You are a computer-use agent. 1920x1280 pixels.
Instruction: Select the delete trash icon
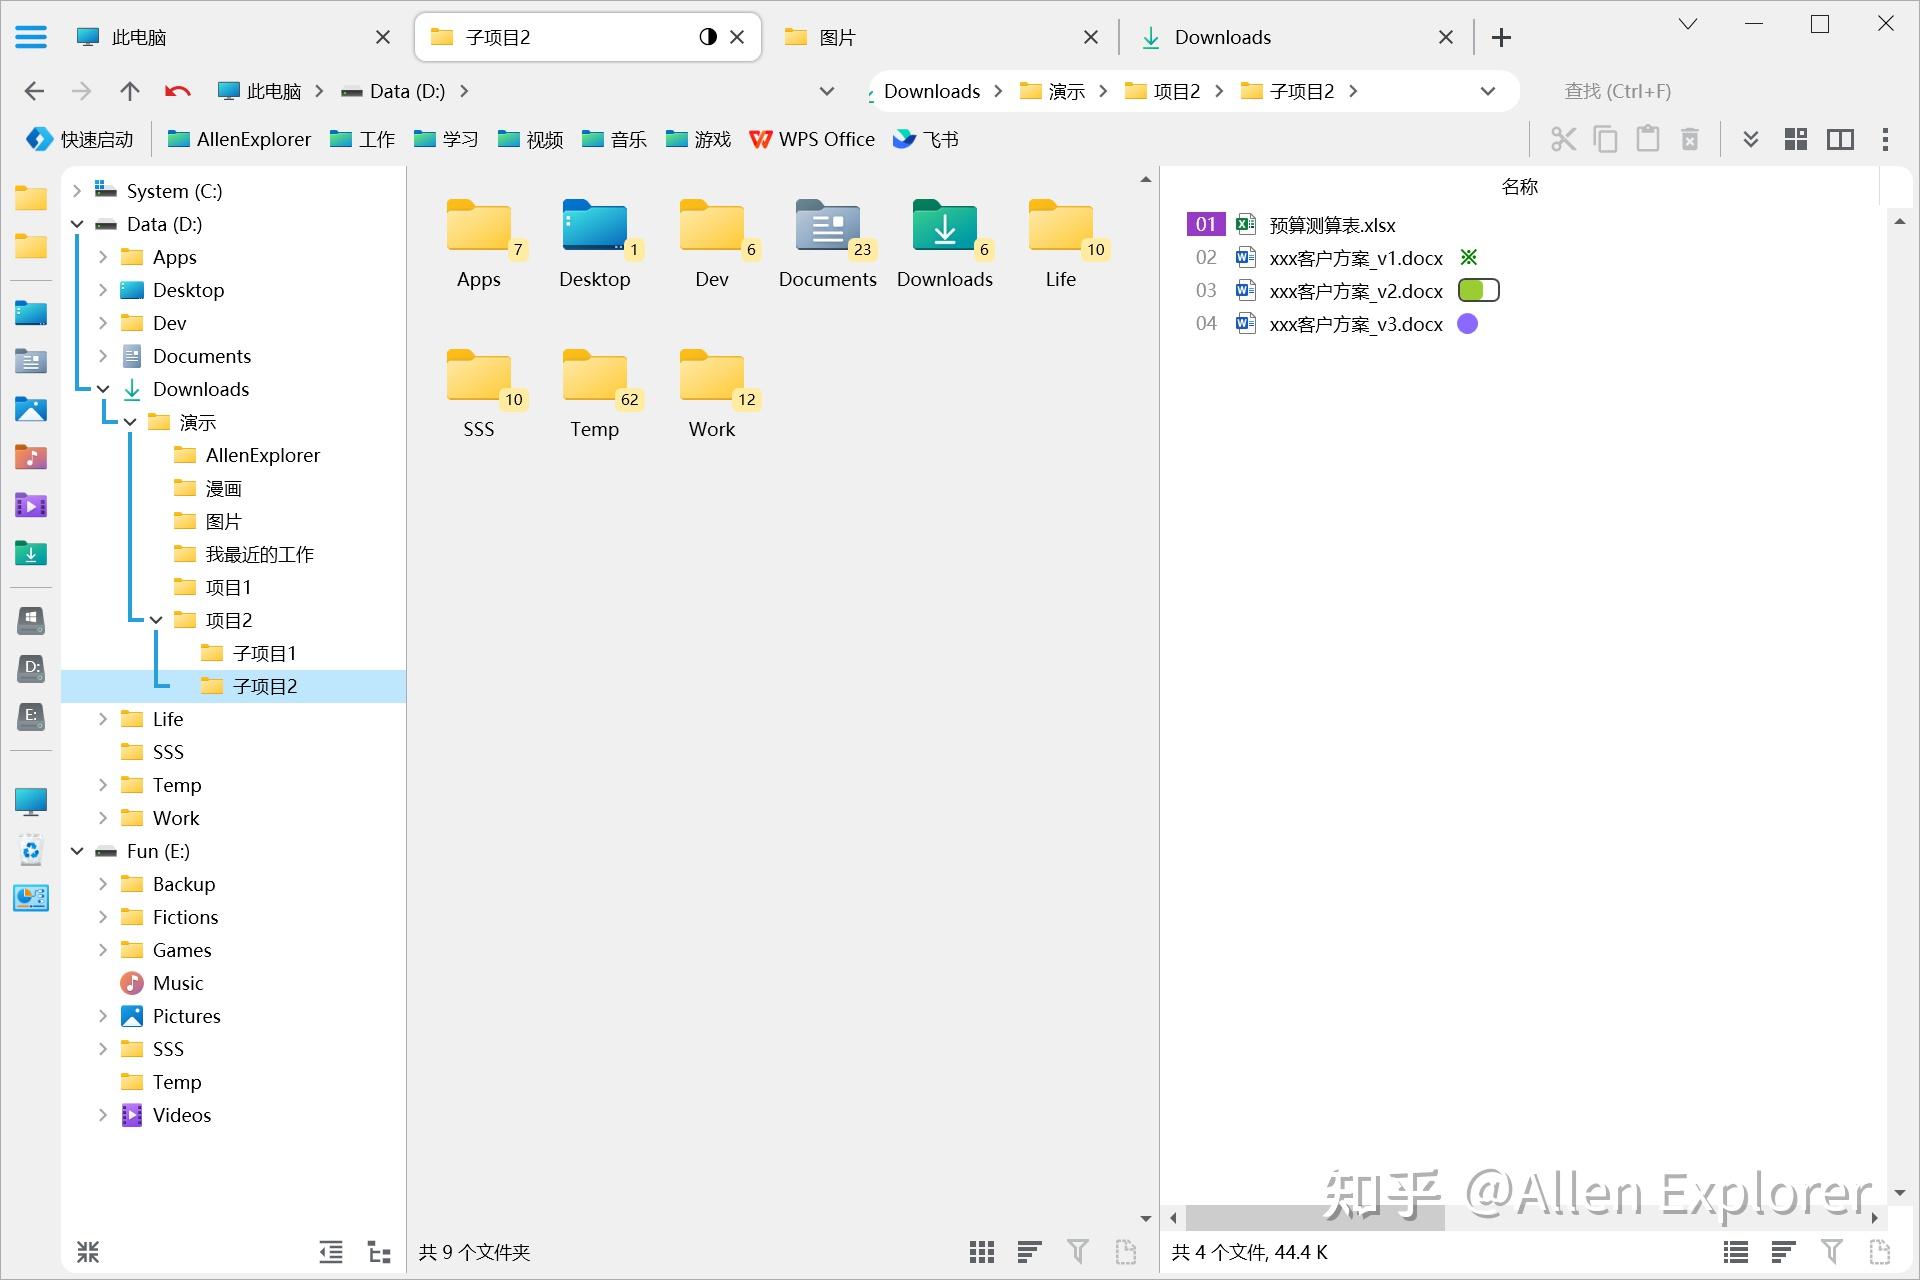pos(1689,139)
